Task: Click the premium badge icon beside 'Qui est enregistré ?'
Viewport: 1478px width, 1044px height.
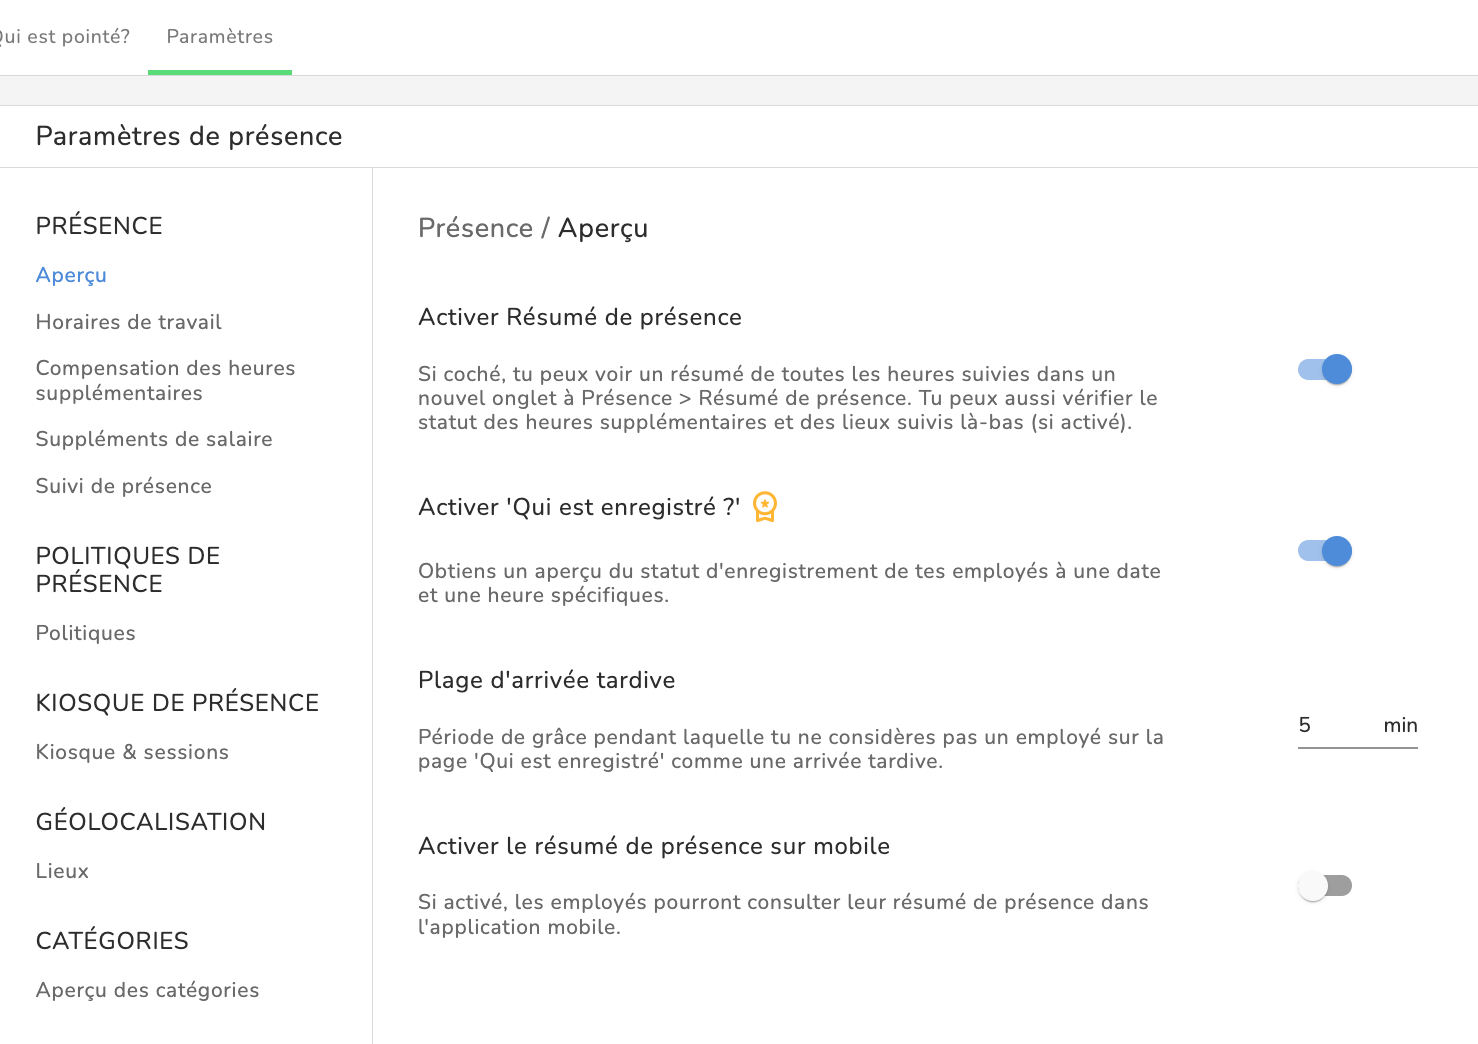Action: pos(765,507)
